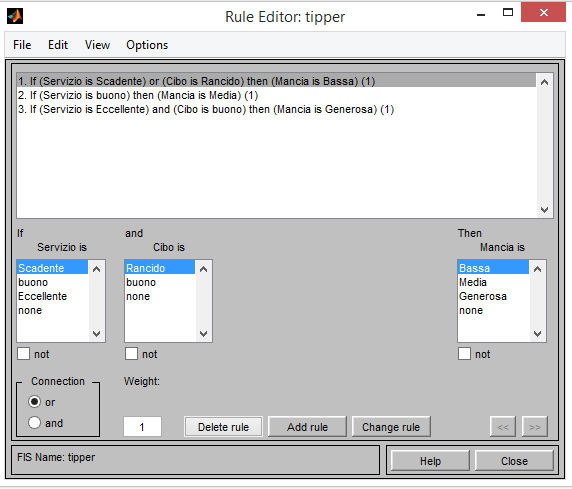Open the Options menu
This screenshot has height=489, width=572.
[x=147, y=45]
